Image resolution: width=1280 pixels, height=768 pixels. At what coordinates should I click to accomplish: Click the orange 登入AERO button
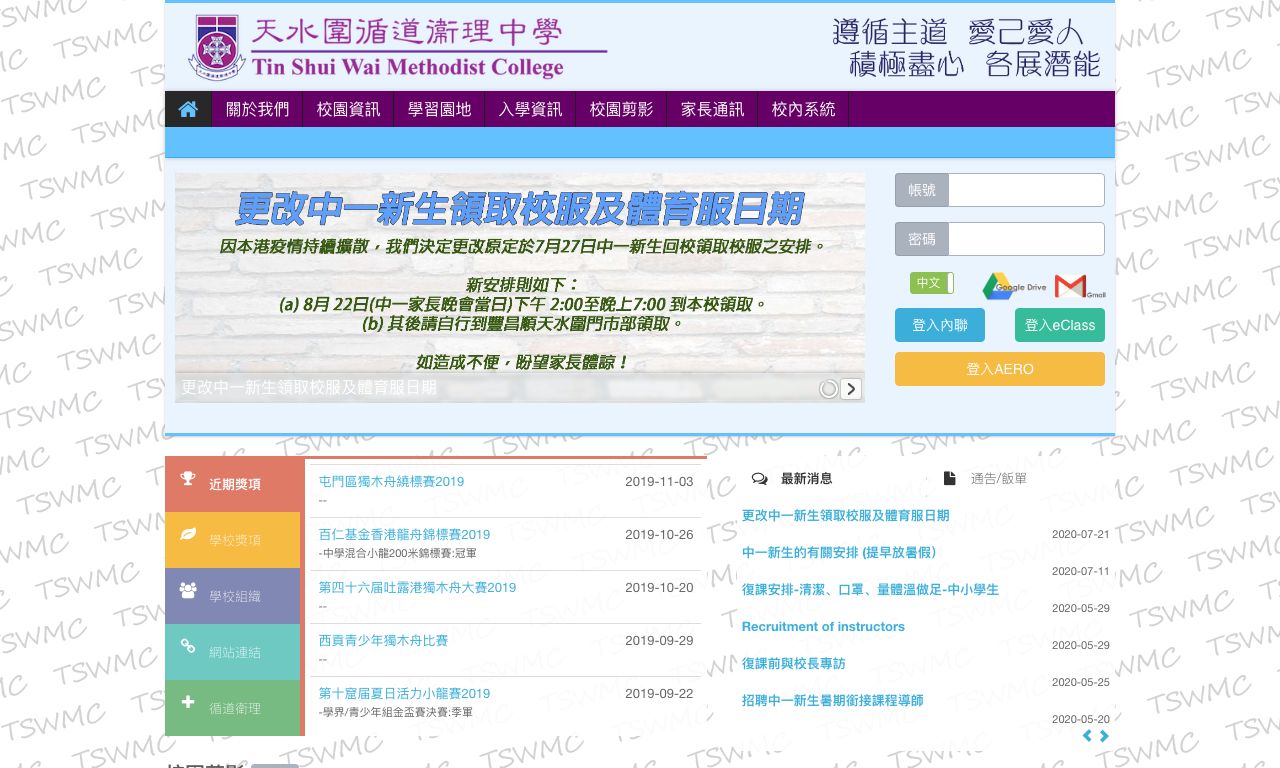pyautogui.click(x=999, y=369)
